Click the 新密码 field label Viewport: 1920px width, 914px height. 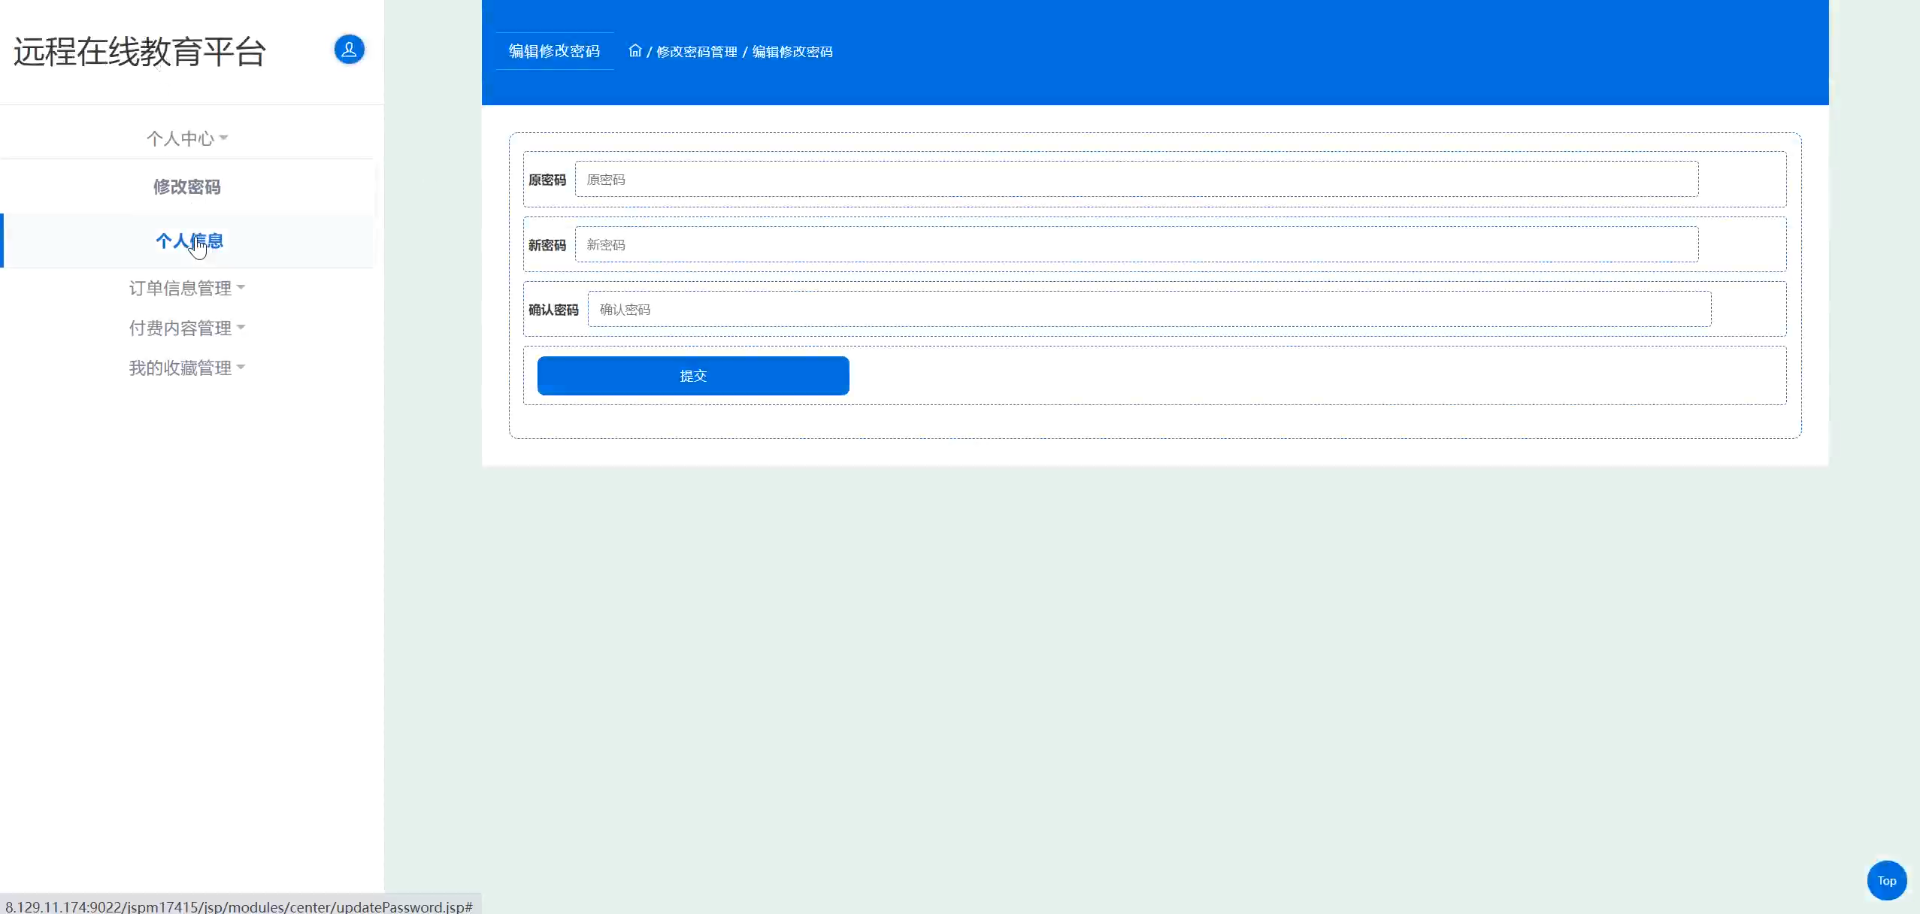[x=547, y=245]
